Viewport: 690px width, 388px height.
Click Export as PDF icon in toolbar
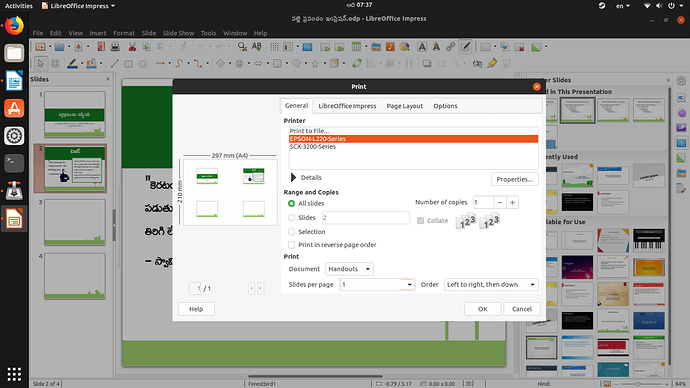[101, 47]
